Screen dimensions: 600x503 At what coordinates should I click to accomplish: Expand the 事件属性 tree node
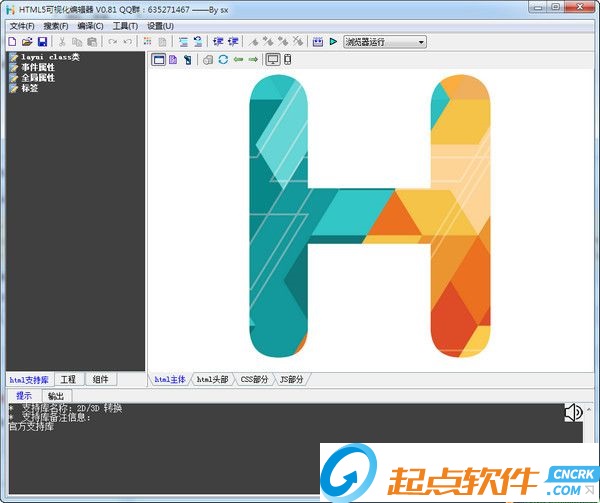point(37,67)
